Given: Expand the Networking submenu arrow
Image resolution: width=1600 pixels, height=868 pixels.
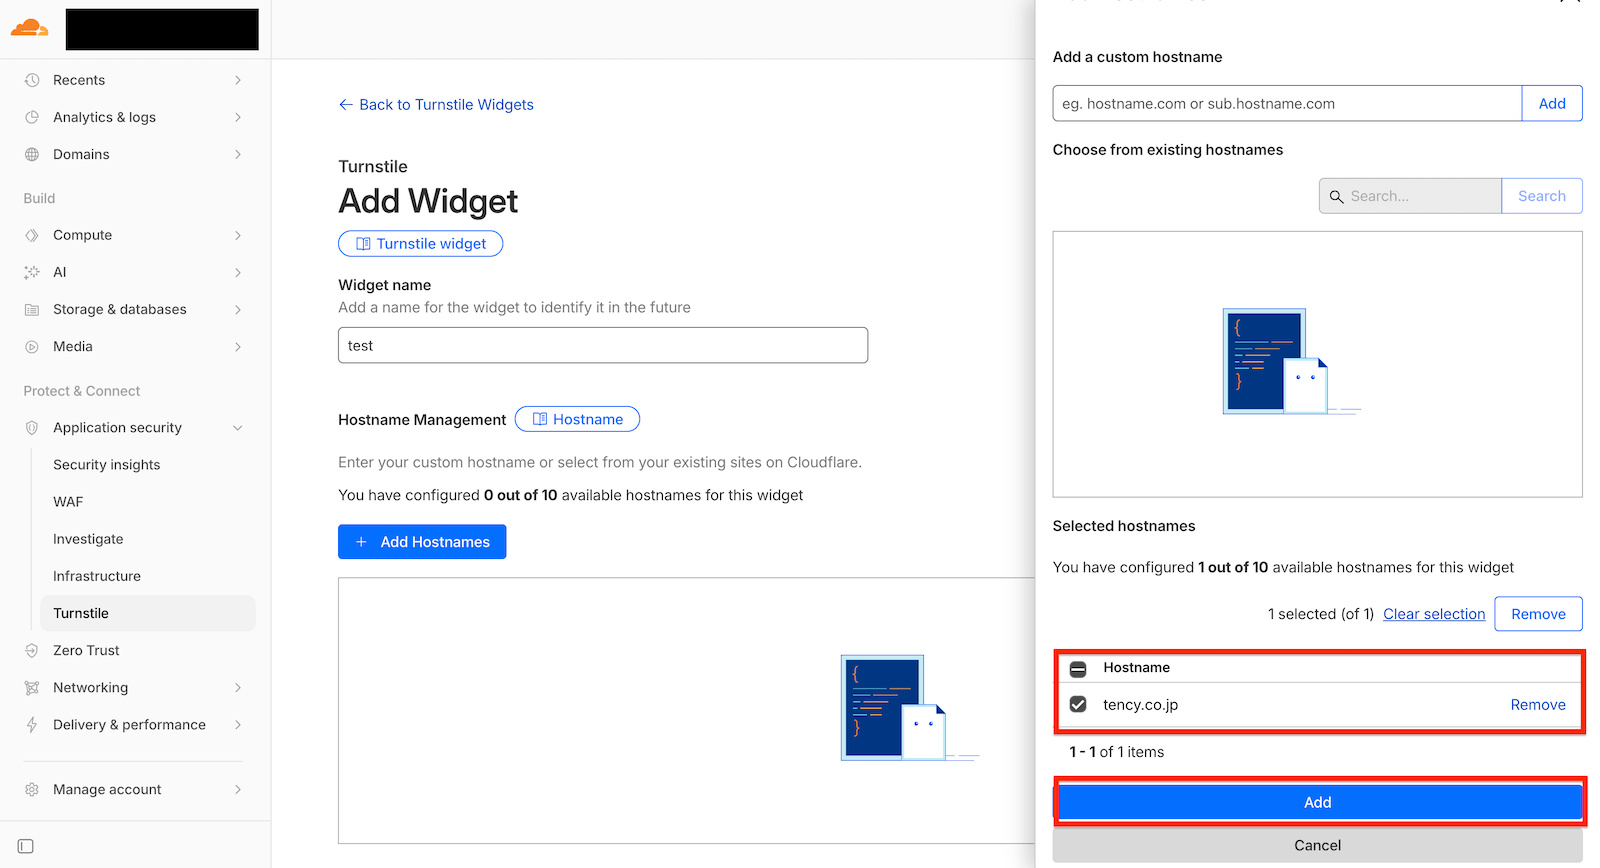Looking at the screenshot, I should (x=238, y=687).
